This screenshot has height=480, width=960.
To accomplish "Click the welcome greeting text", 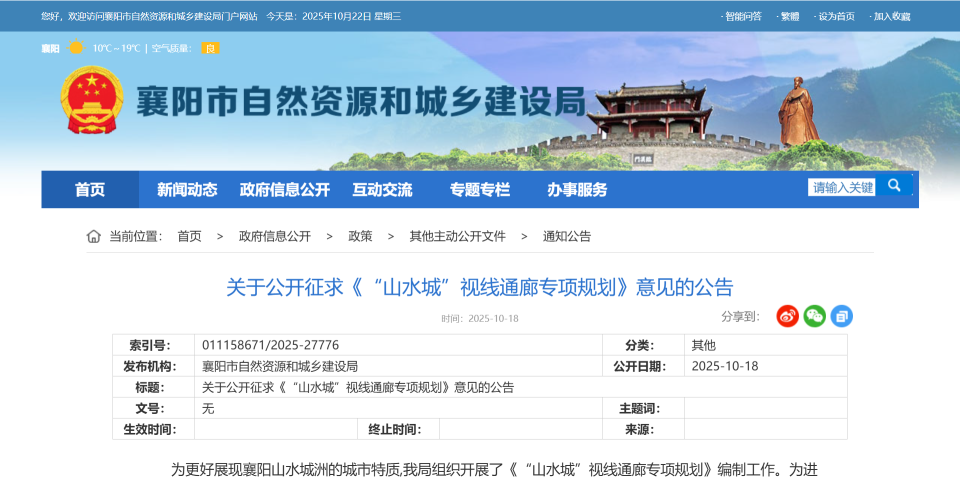I will (149, 17).
